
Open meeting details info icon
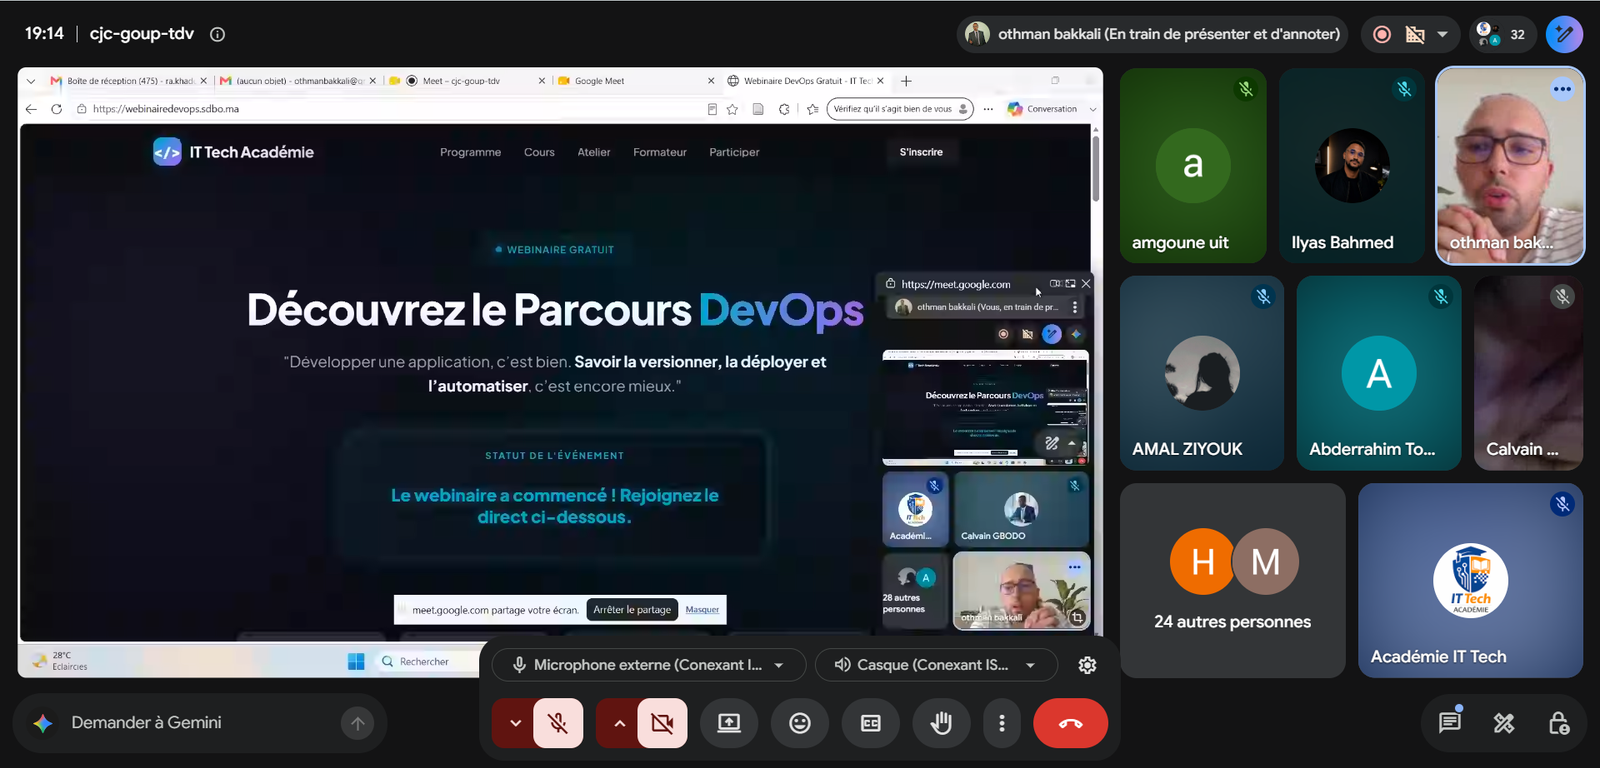click(217, 34)
